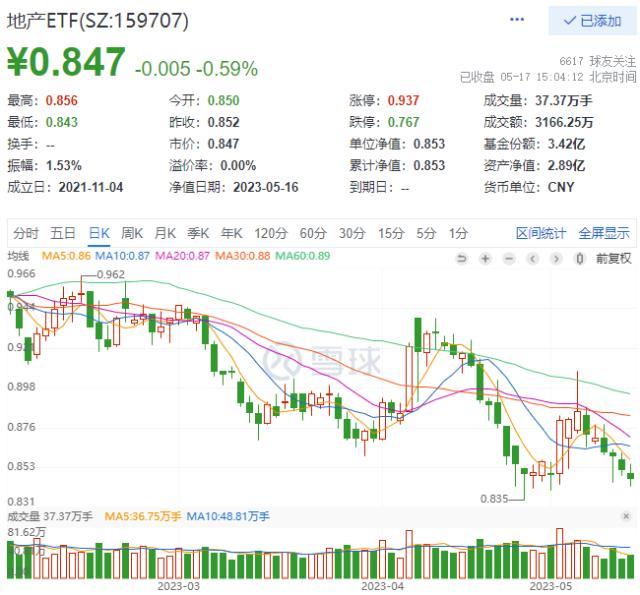
Task: Click the MA60:0.89 indicator label
Action: click(302, 256)
